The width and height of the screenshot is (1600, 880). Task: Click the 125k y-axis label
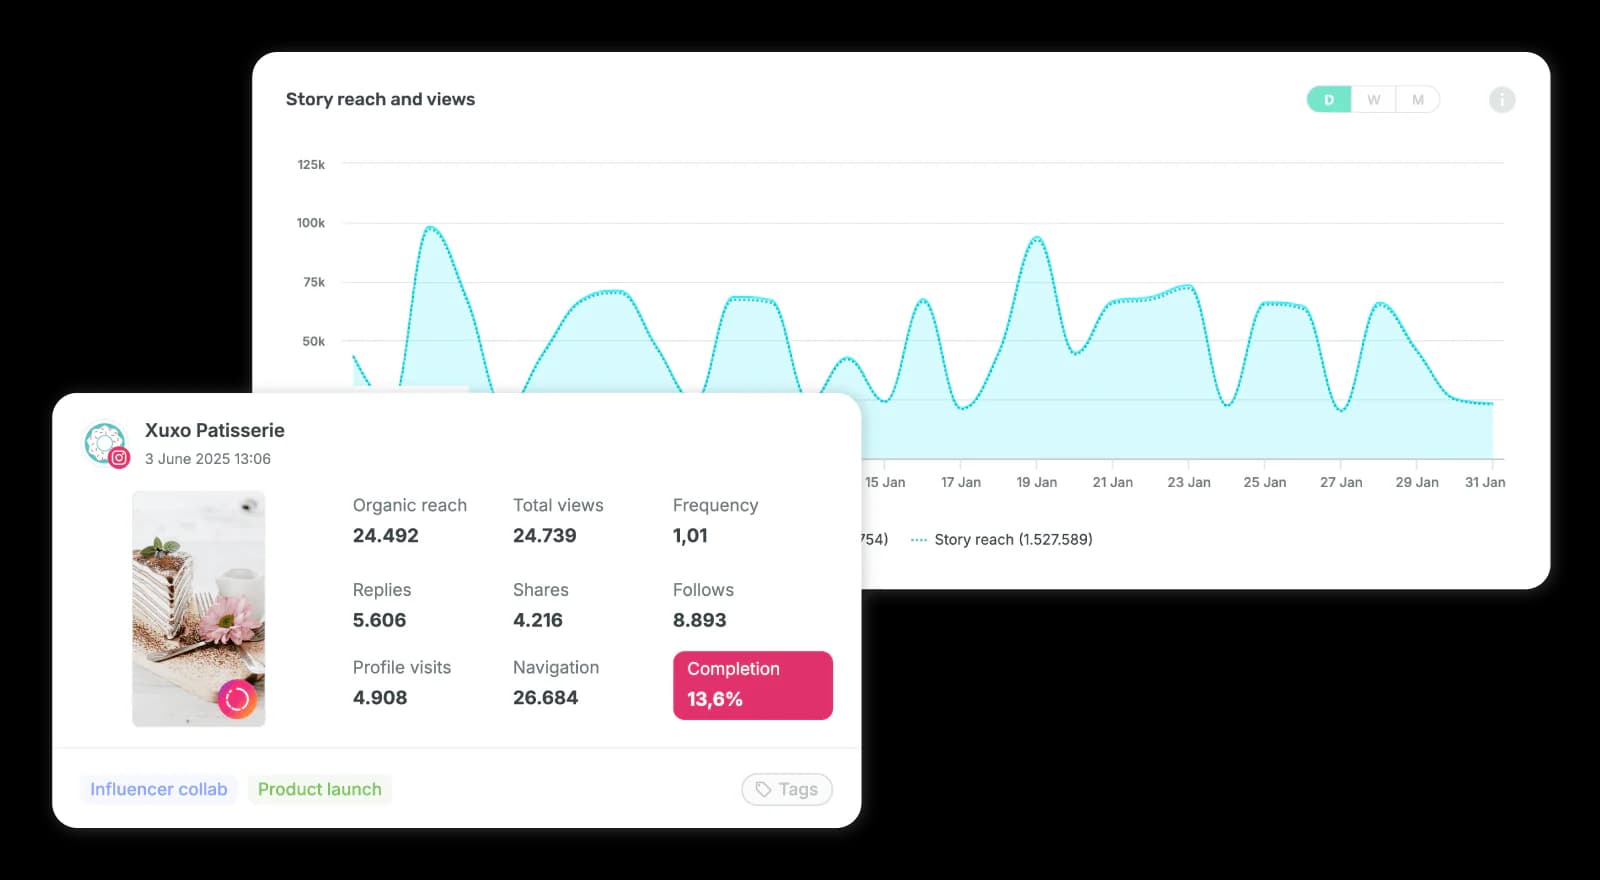pyautogui.click(x=311, y=164)
